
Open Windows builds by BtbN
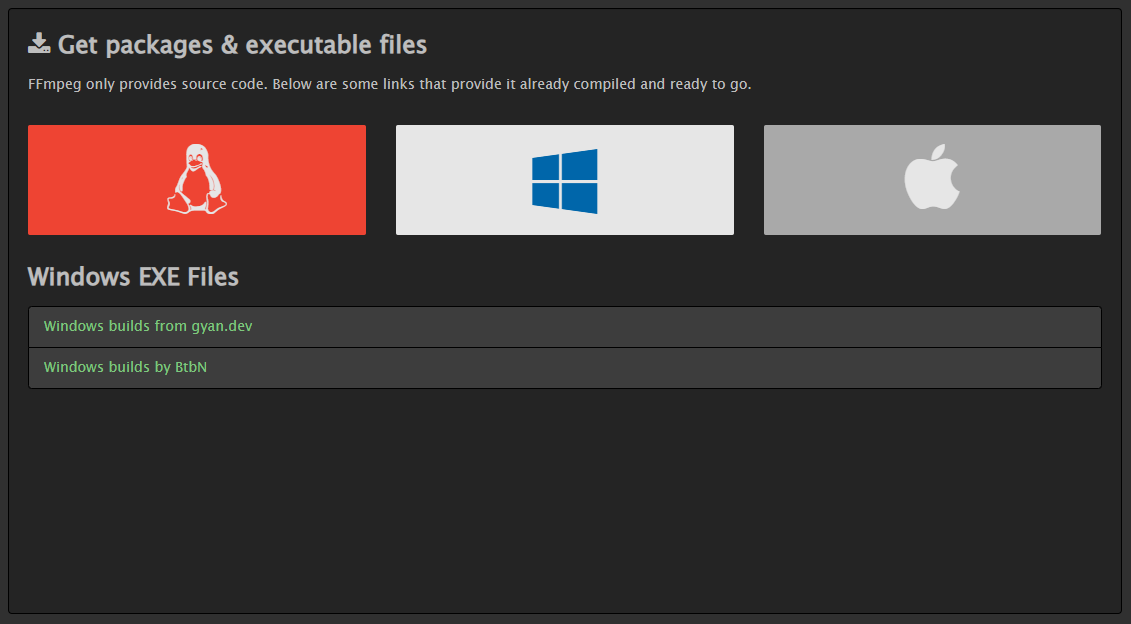tap(124, 367)
